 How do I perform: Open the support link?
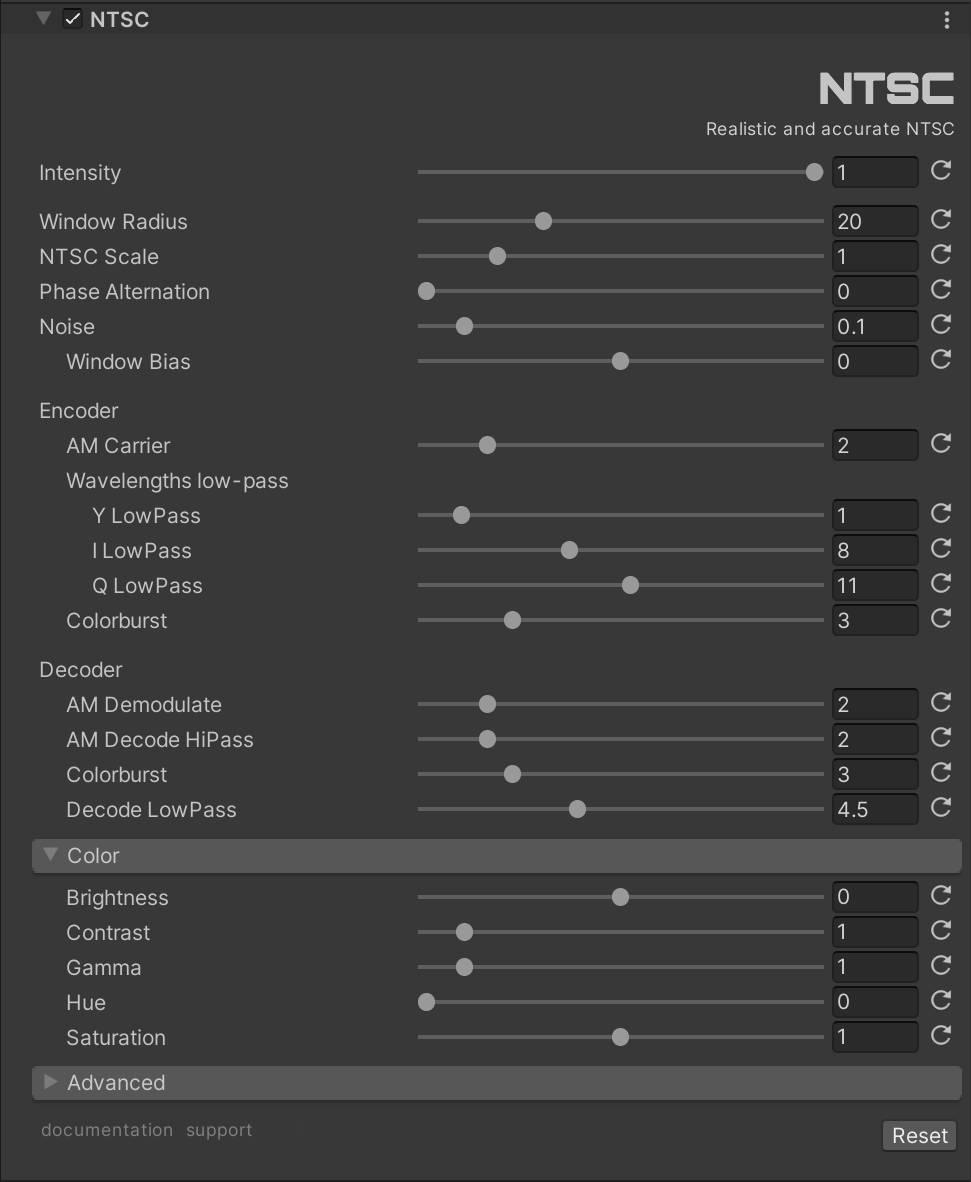[219, 1131]
